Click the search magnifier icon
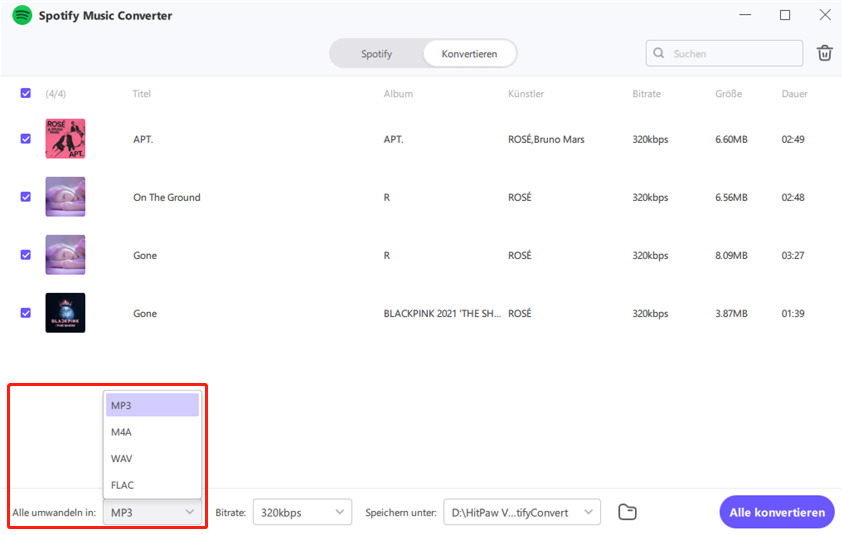The width and height of the screenshot is (842, 535). 659,53
